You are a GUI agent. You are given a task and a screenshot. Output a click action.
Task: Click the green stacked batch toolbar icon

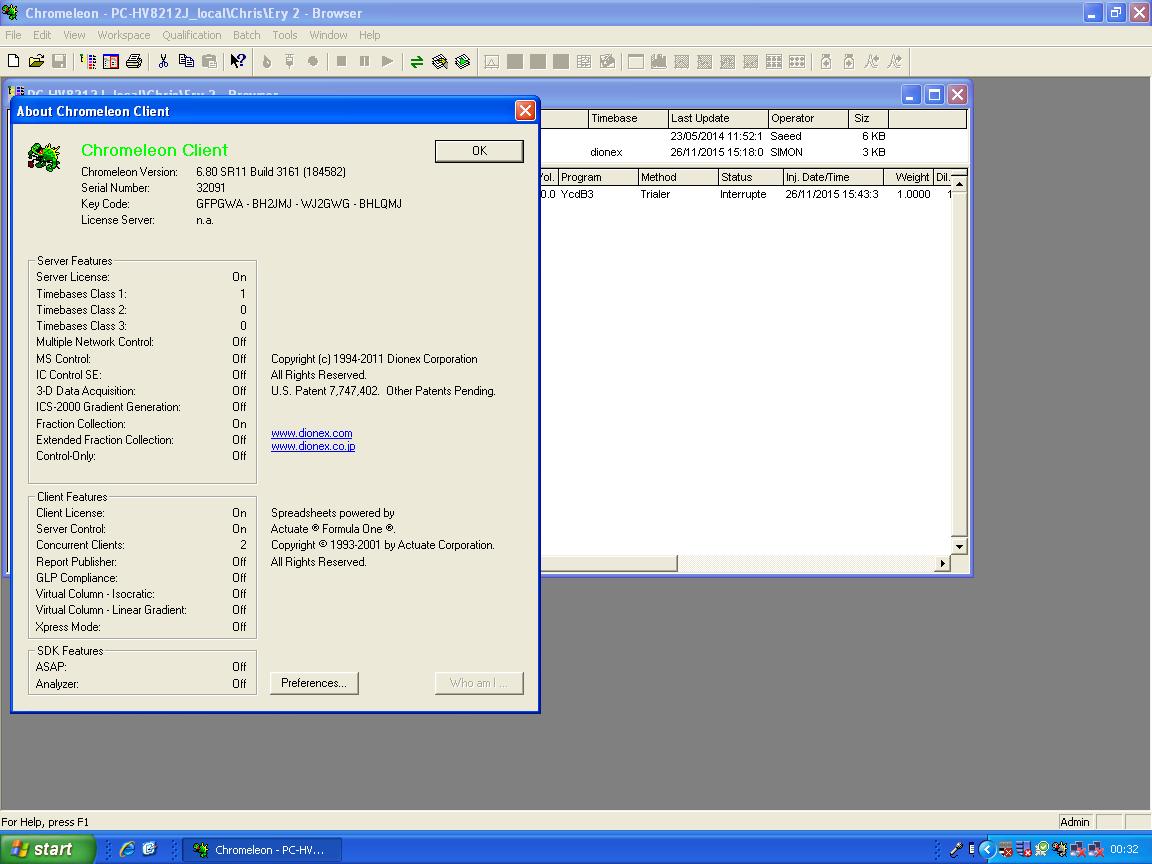462,62
